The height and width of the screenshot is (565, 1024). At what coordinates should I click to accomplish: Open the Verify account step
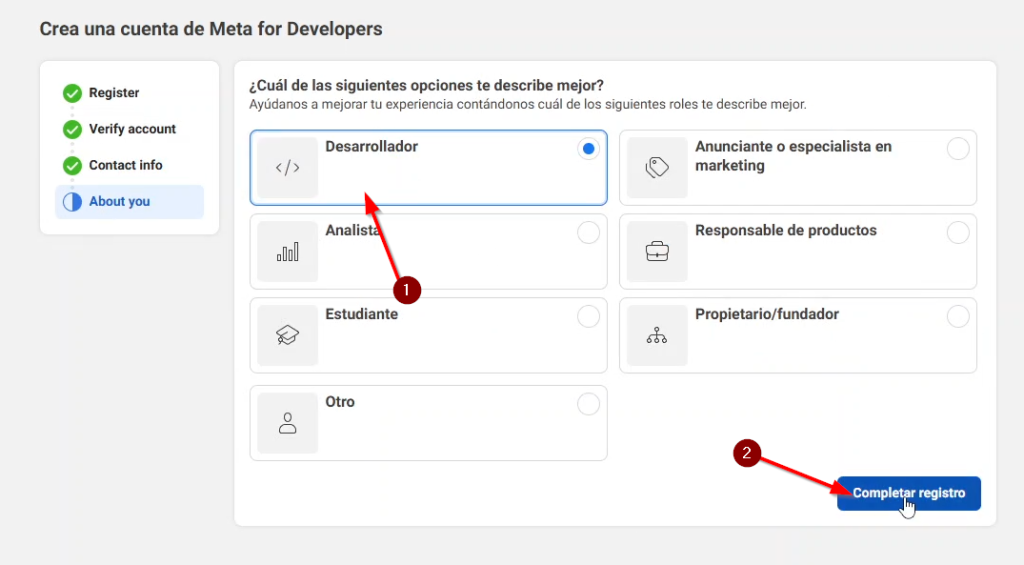pos(133,129)
